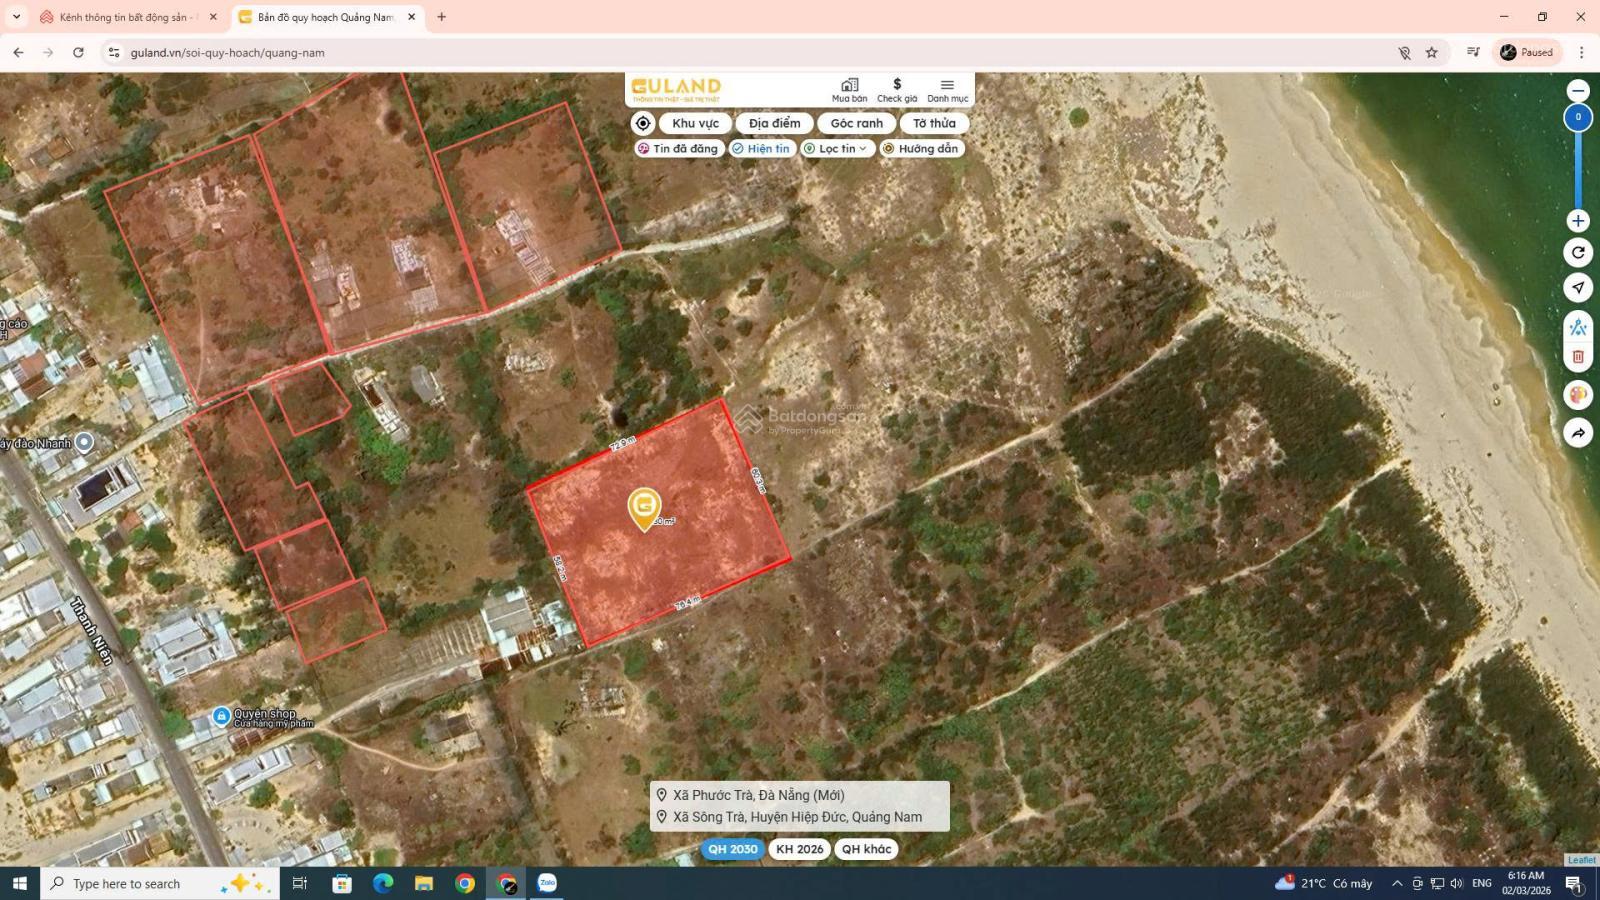This screenshot has width=1600, height=900.
Task: Click the navigation arrow direction icon
Action: tap(1578, 288)
